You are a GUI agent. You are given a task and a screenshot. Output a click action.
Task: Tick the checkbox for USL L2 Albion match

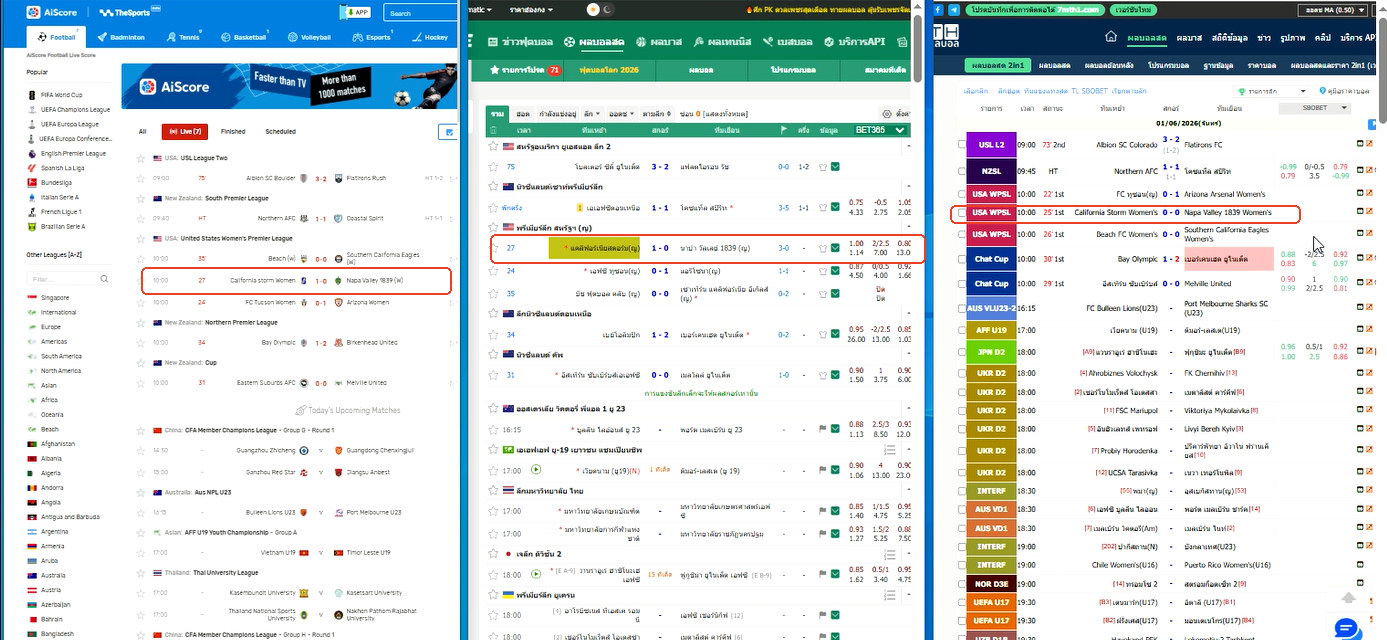tap(962, 145)
